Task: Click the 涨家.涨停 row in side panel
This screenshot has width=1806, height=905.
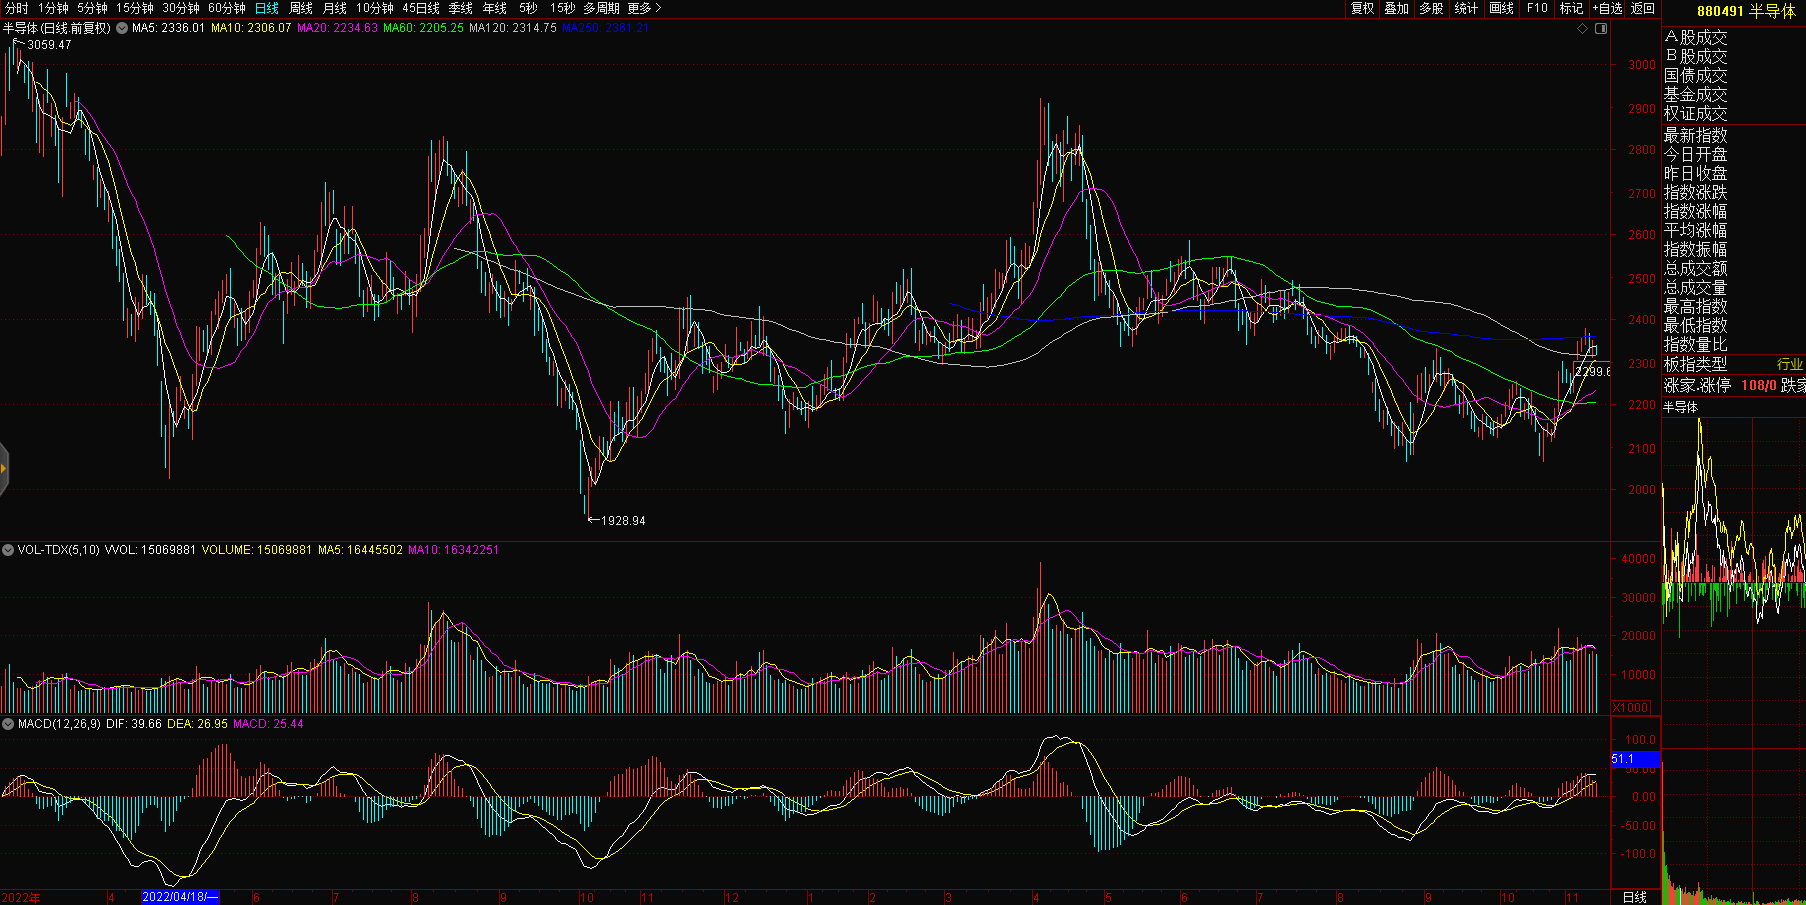Action: coord(1734,385)
